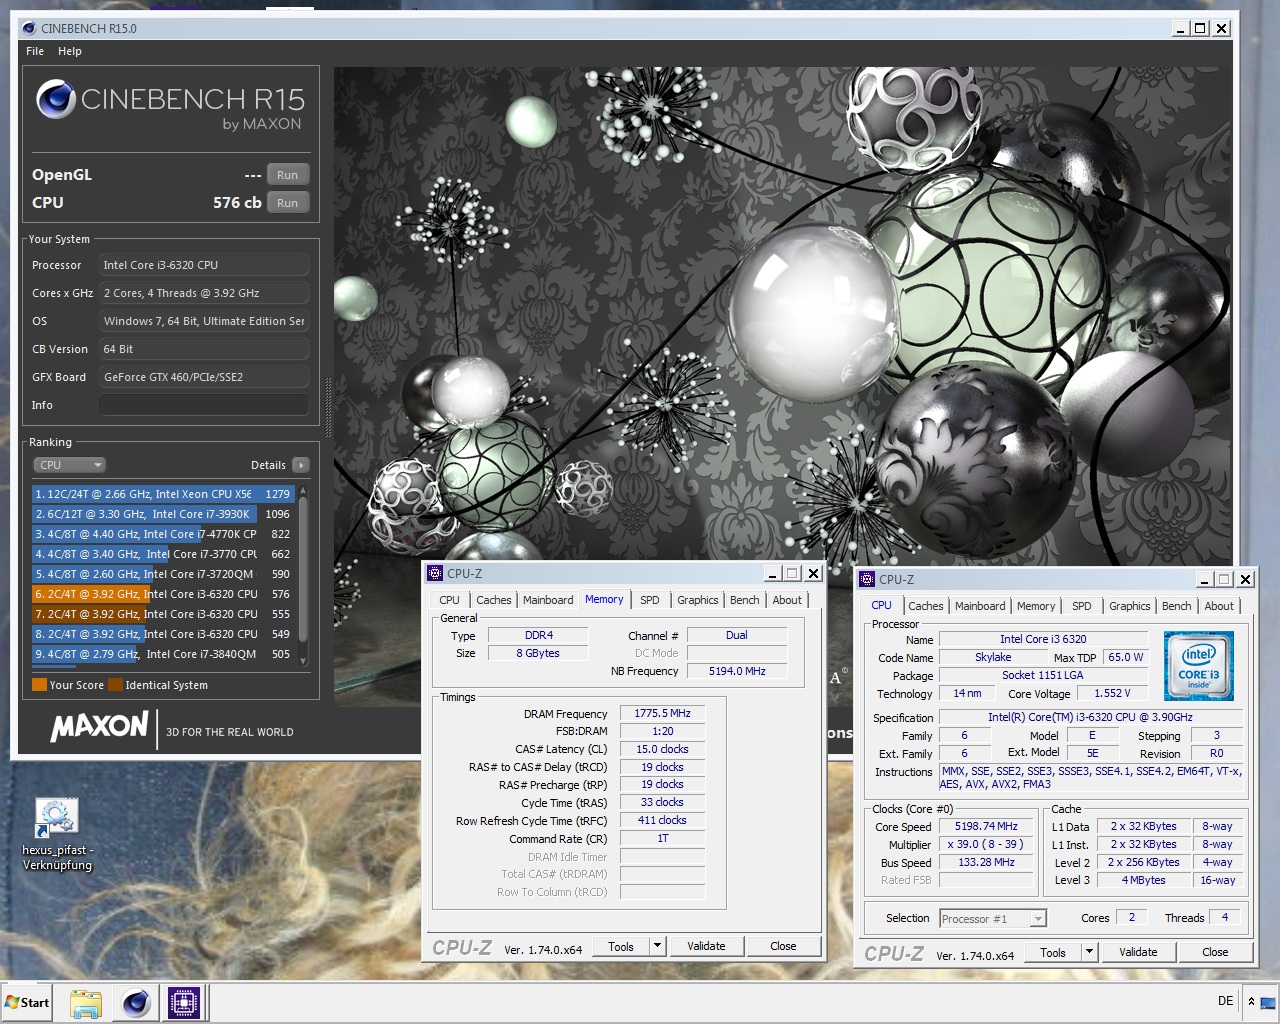Expand Tools dropdown arrow in CPU-Z CPU window
1280x1024 pixels.
coord(1089,953)
